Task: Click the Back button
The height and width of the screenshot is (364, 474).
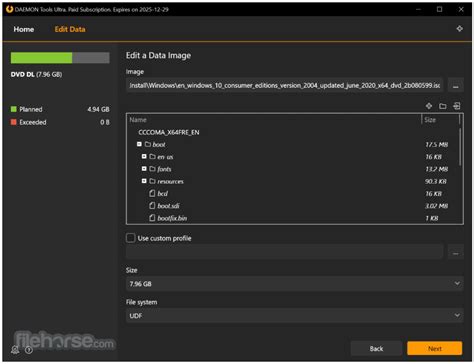Action: click(x=376, y=349)
